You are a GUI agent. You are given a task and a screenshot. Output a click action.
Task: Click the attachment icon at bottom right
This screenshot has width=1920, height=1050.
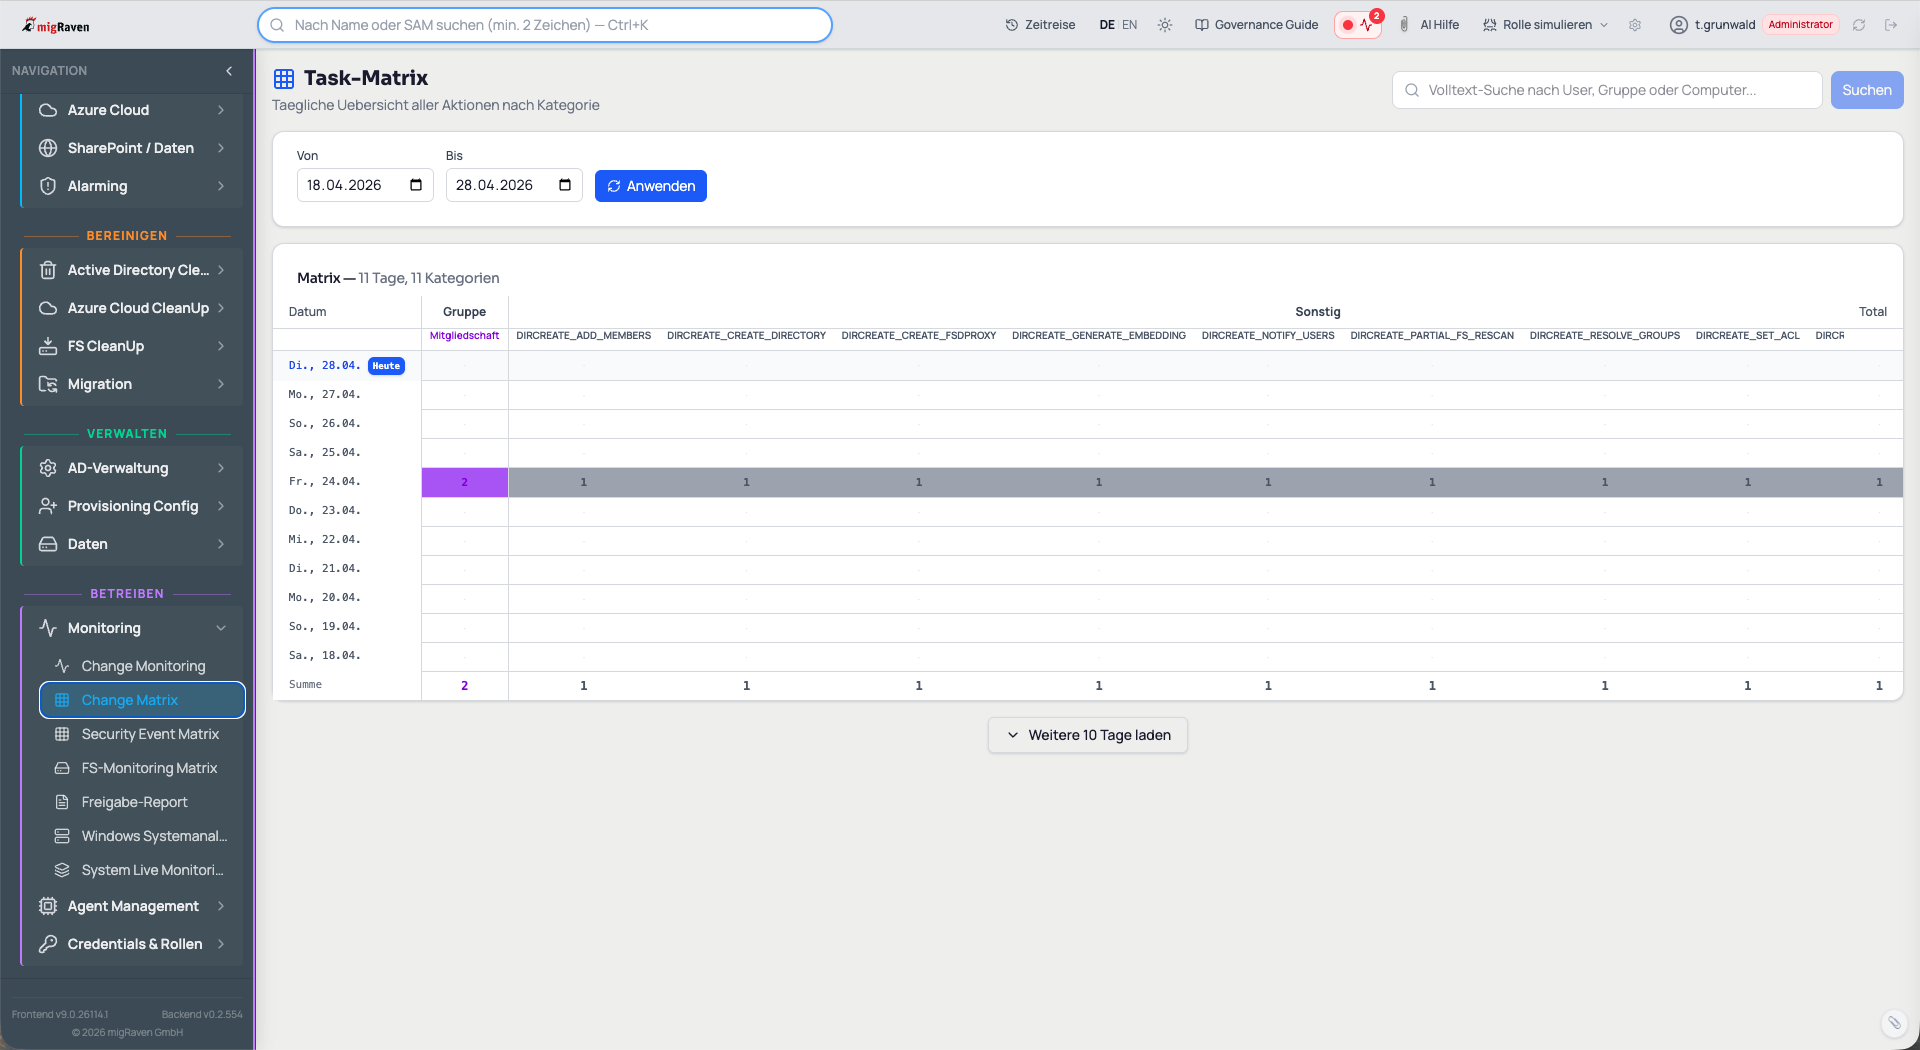[1893, 1022]
